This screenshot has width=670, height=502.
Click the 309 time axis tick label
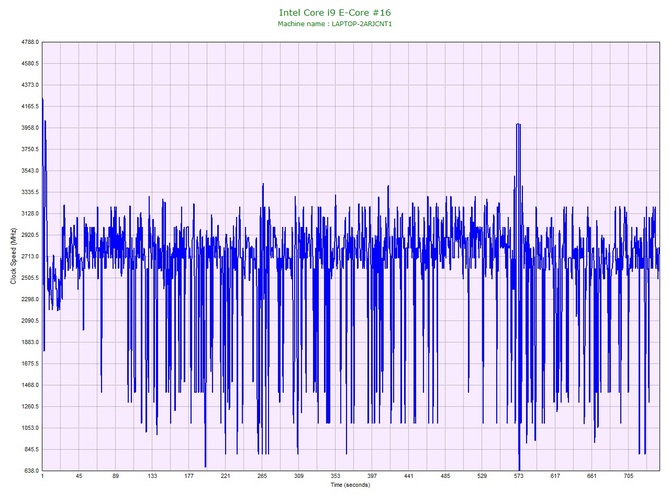coord(299,476)
